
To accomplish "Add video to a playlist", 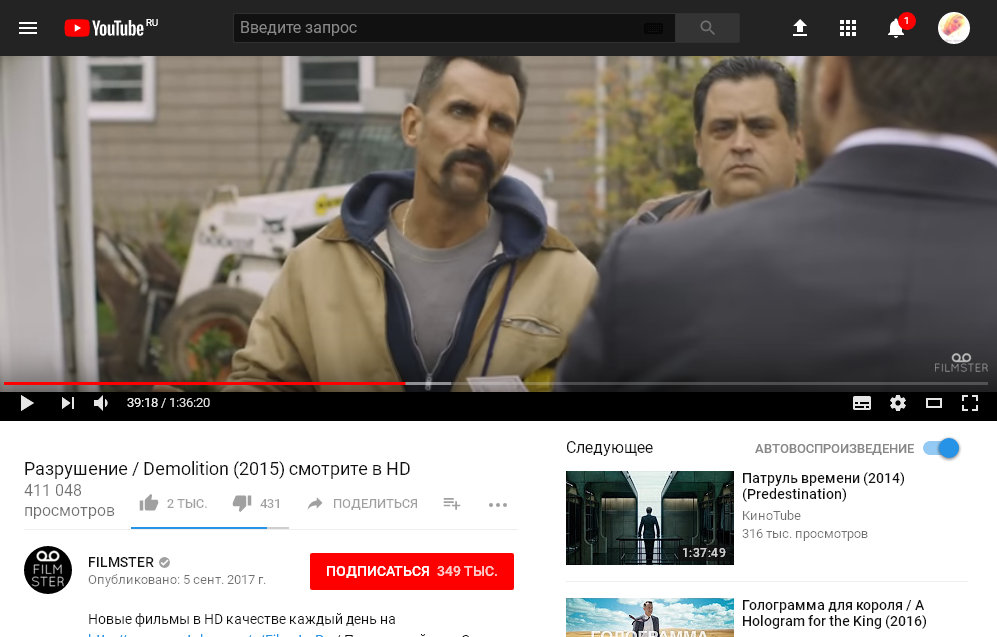I will (451, 503).
